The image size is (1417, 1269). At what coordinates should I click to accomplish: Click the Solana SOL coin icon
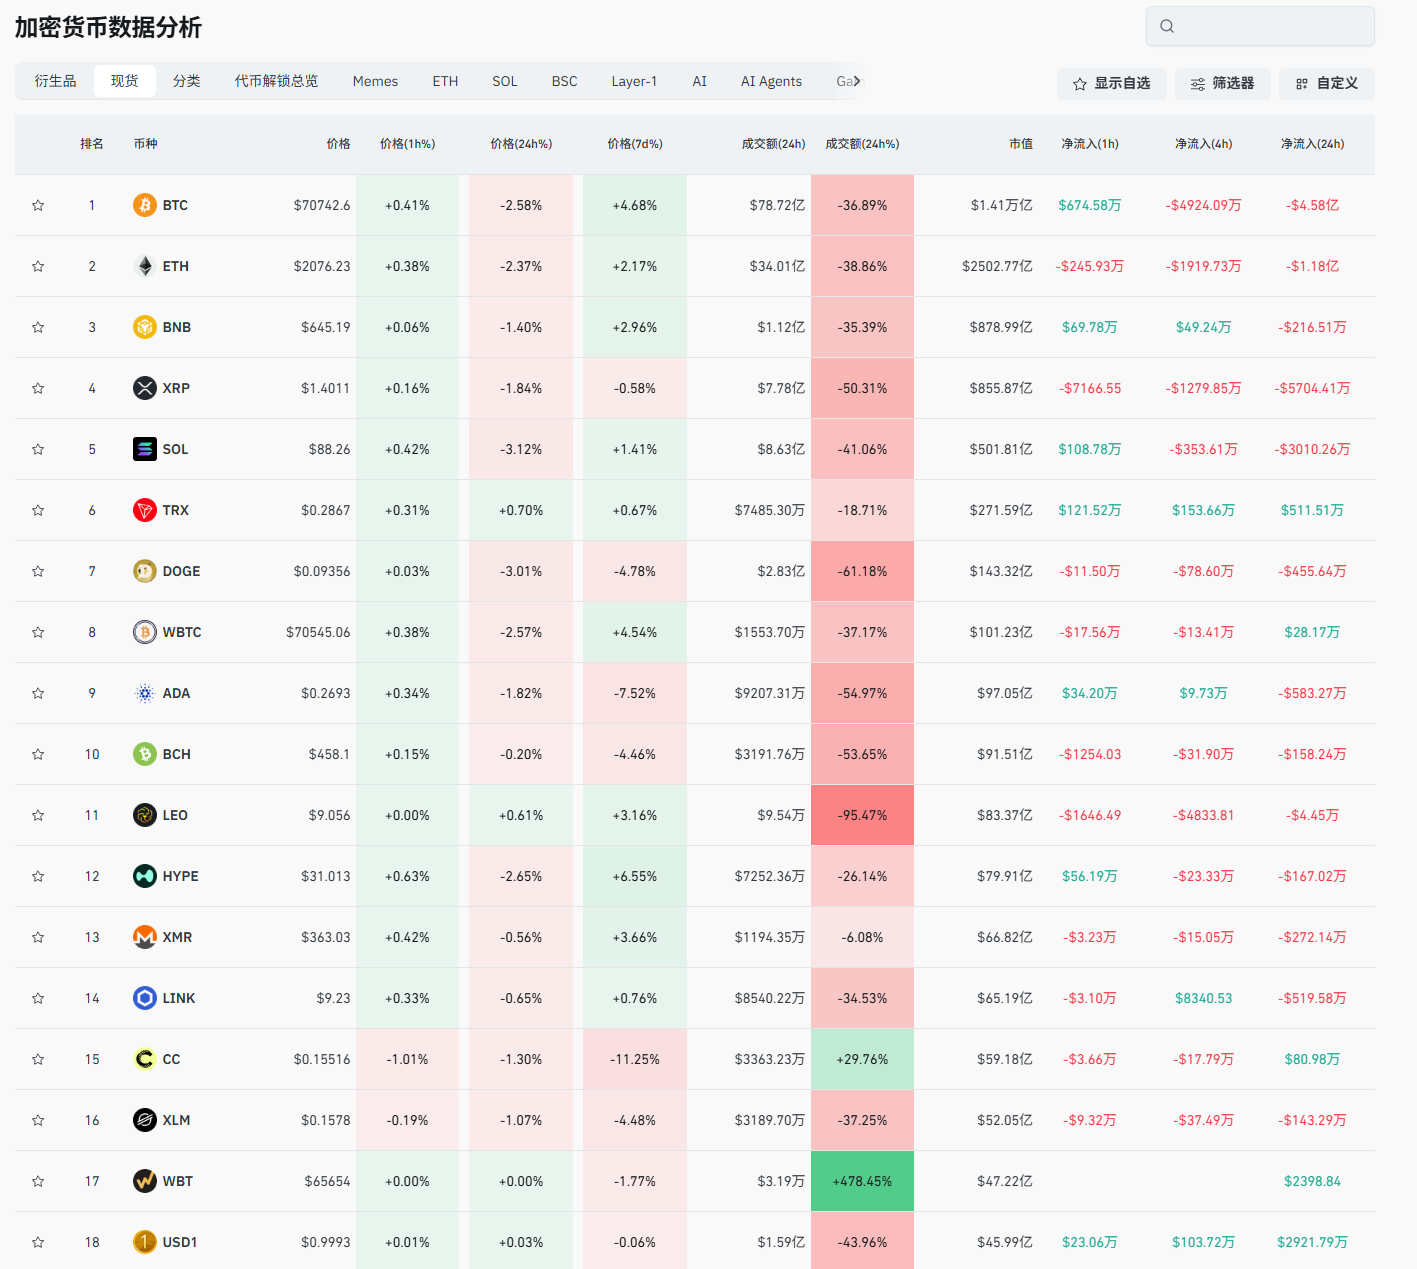click(x=145, y=449)
